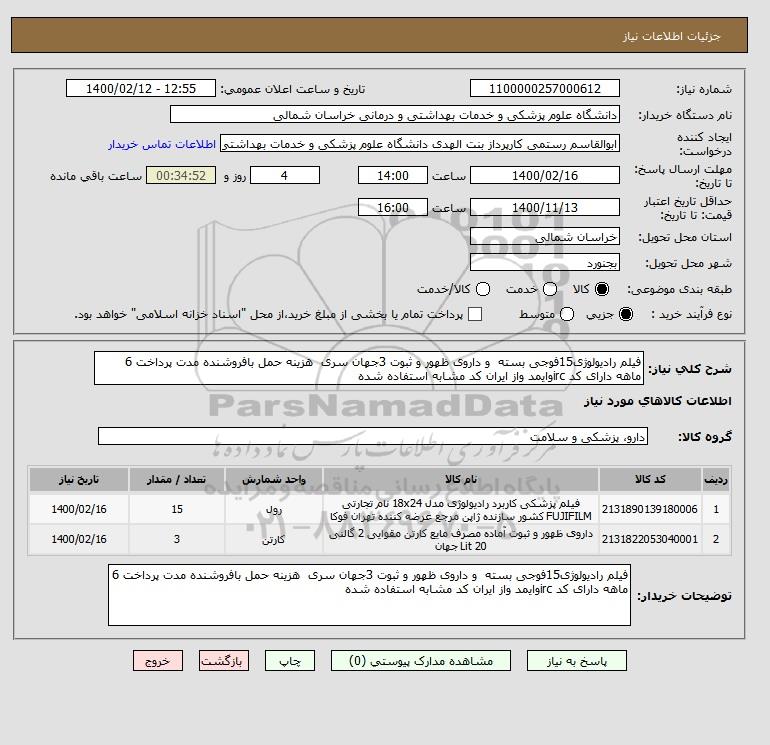Click the validity time 16:00 field

click(x=393, y=207)
